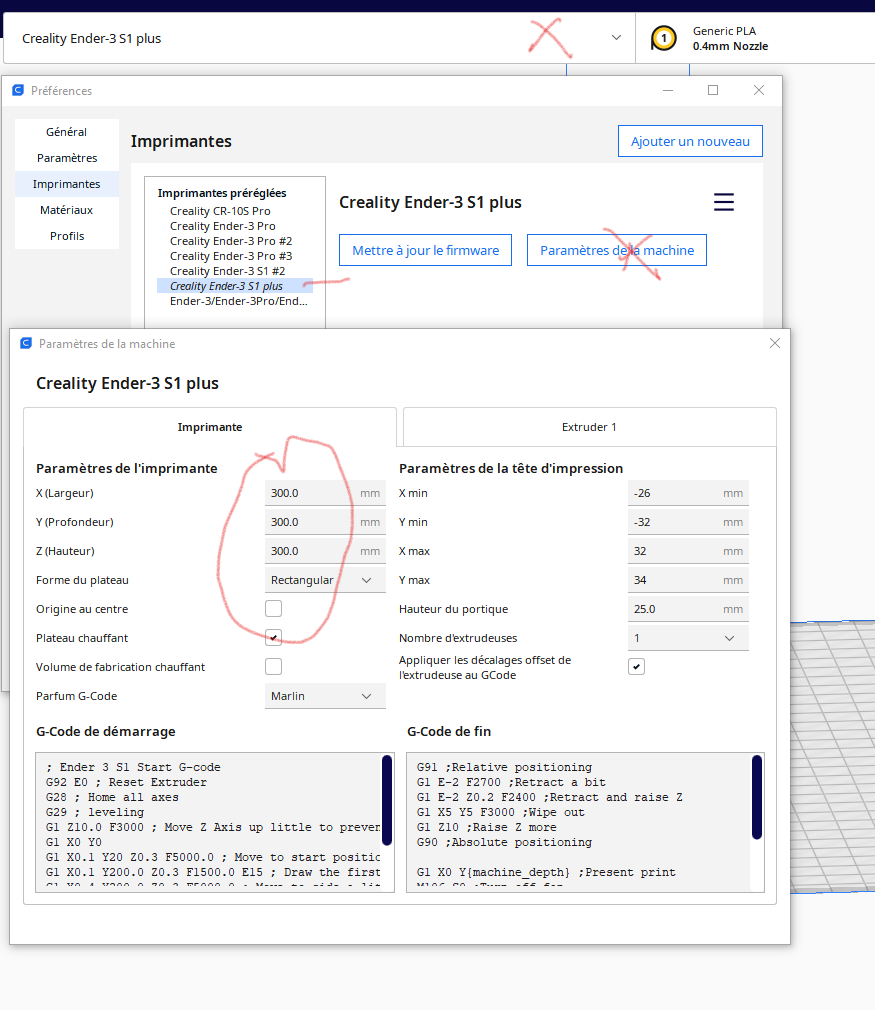
Task: Select Imprimantes in preferences sidebar
Action: (67, 184)
